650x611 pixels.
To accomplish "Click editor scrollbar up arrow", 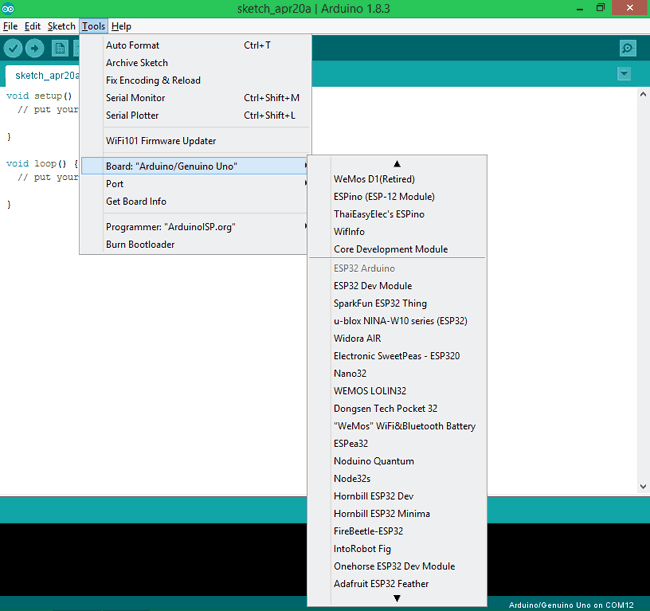I will (643, 94).
